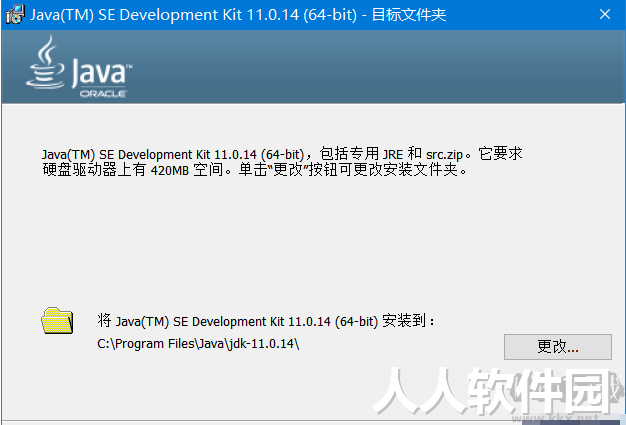This screenshot has height=425, width=626.
Task: Click the line mentioning 420MB disk space
Action: point(255,170)
